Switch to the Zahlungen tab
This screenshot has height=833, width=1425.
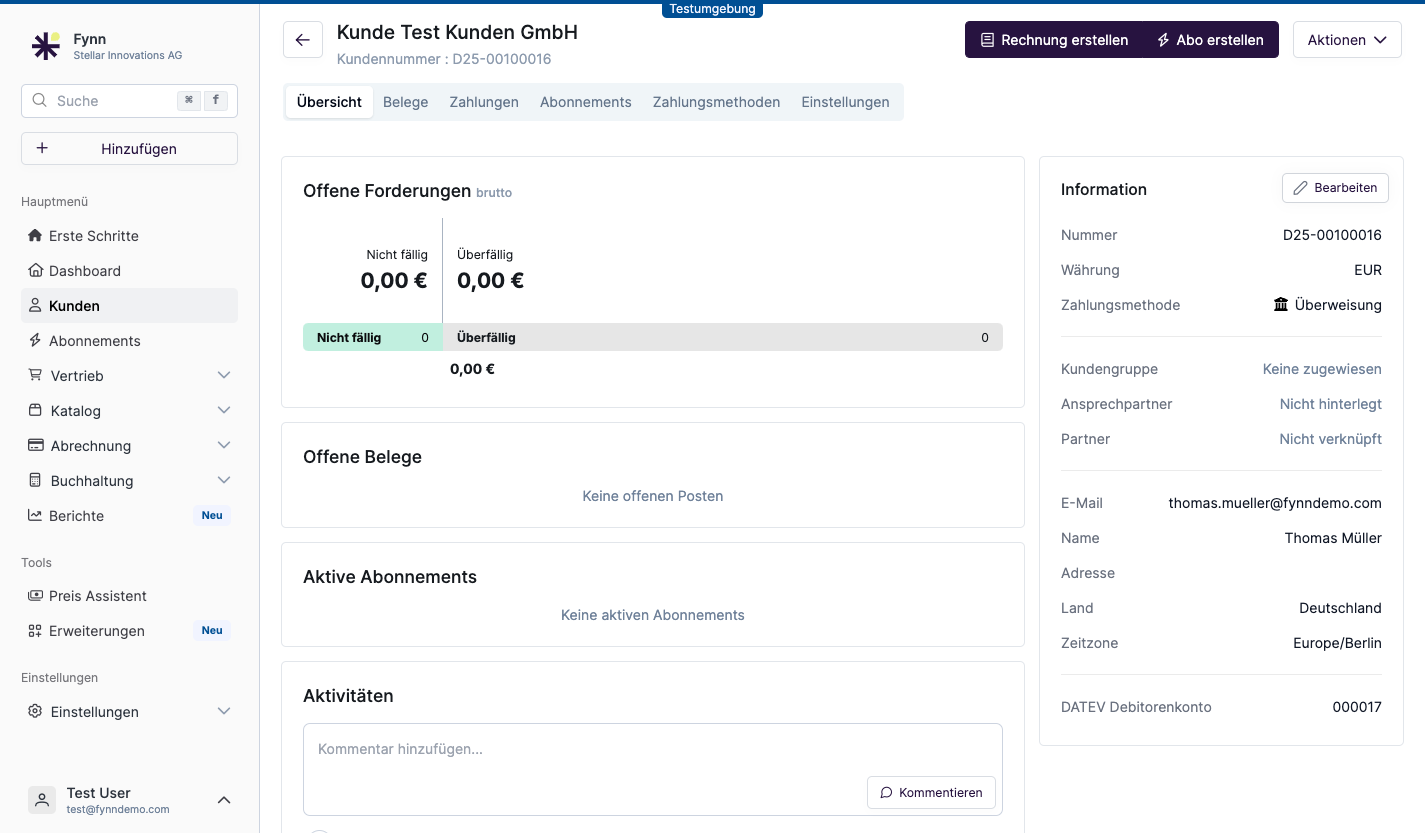coord(484,102)
